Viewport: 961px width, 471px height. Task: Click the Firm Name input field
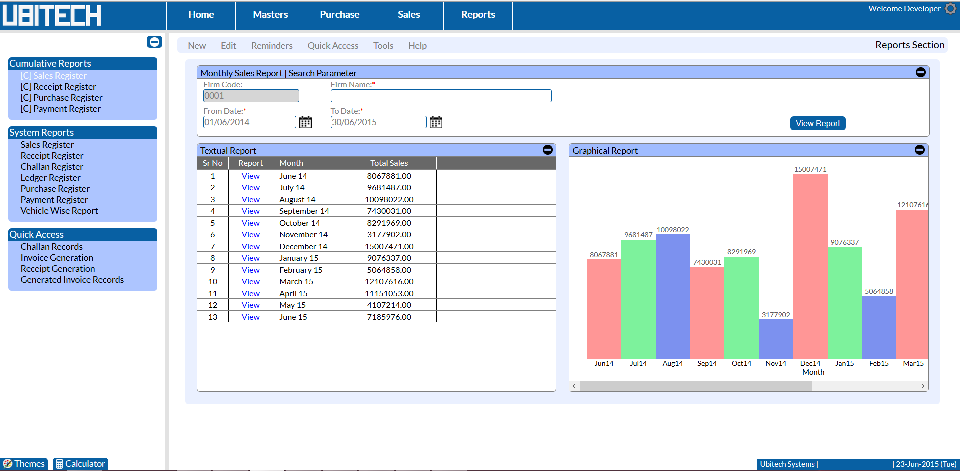tap(440, 96)
